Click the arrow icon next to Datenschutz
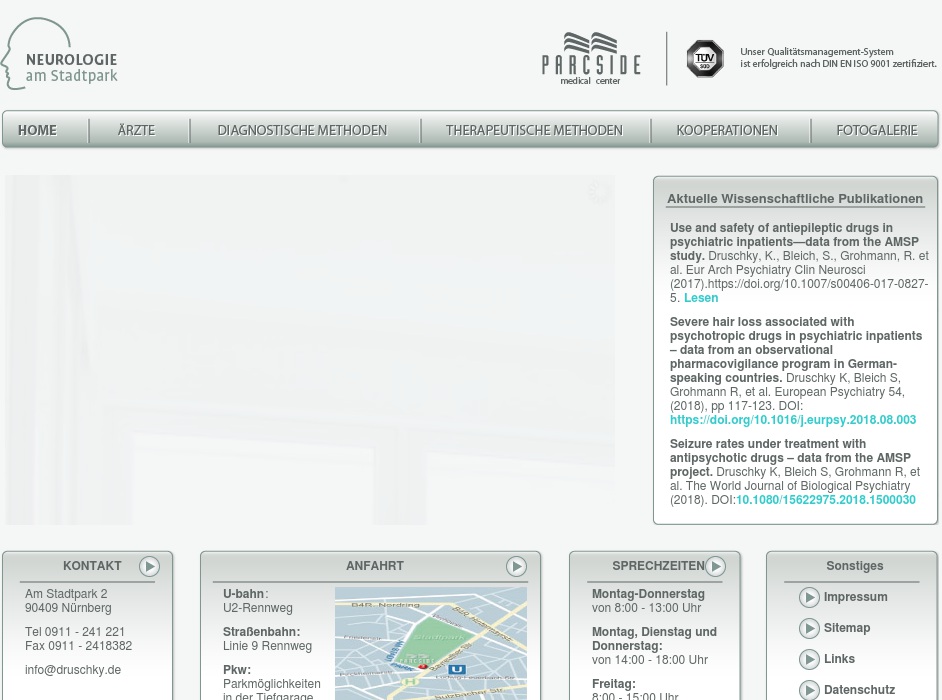Image resolution: width=942 pixels, height=700 pixels. click(809, 690)
